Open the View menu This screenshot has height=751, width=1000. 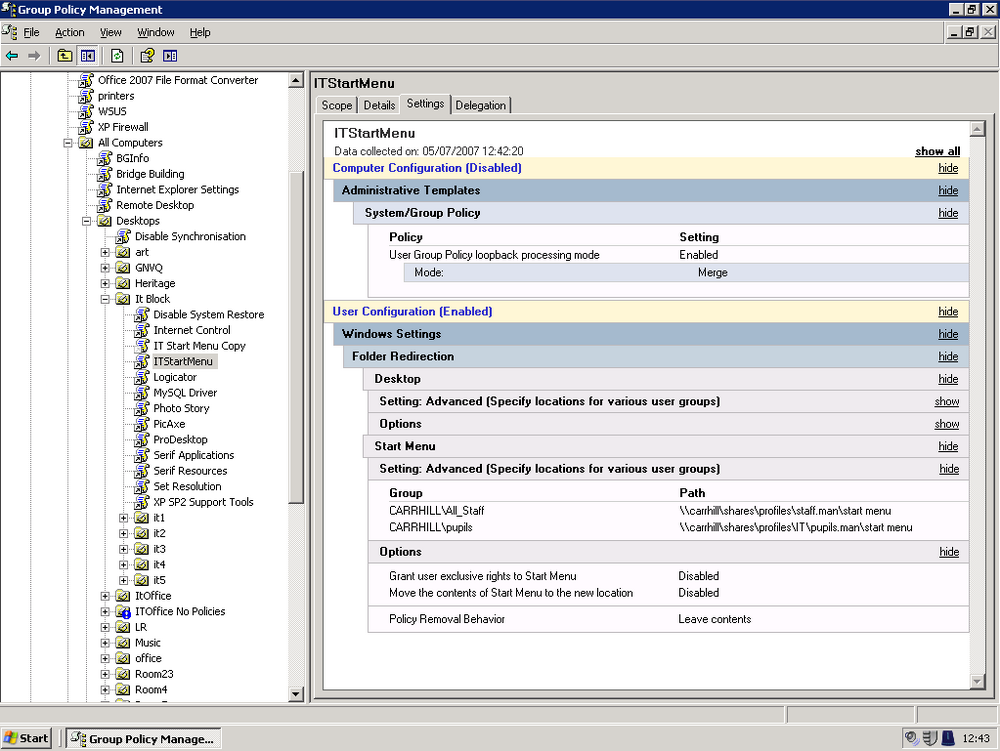pos(110,33)
